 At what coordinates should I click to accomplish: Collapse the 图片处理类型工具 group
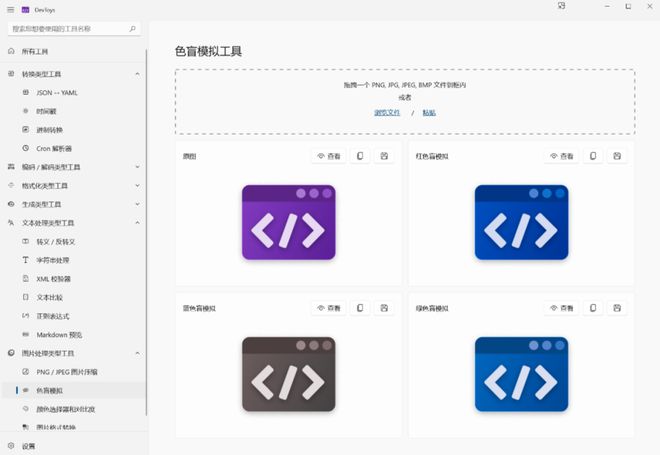(137, 353)
